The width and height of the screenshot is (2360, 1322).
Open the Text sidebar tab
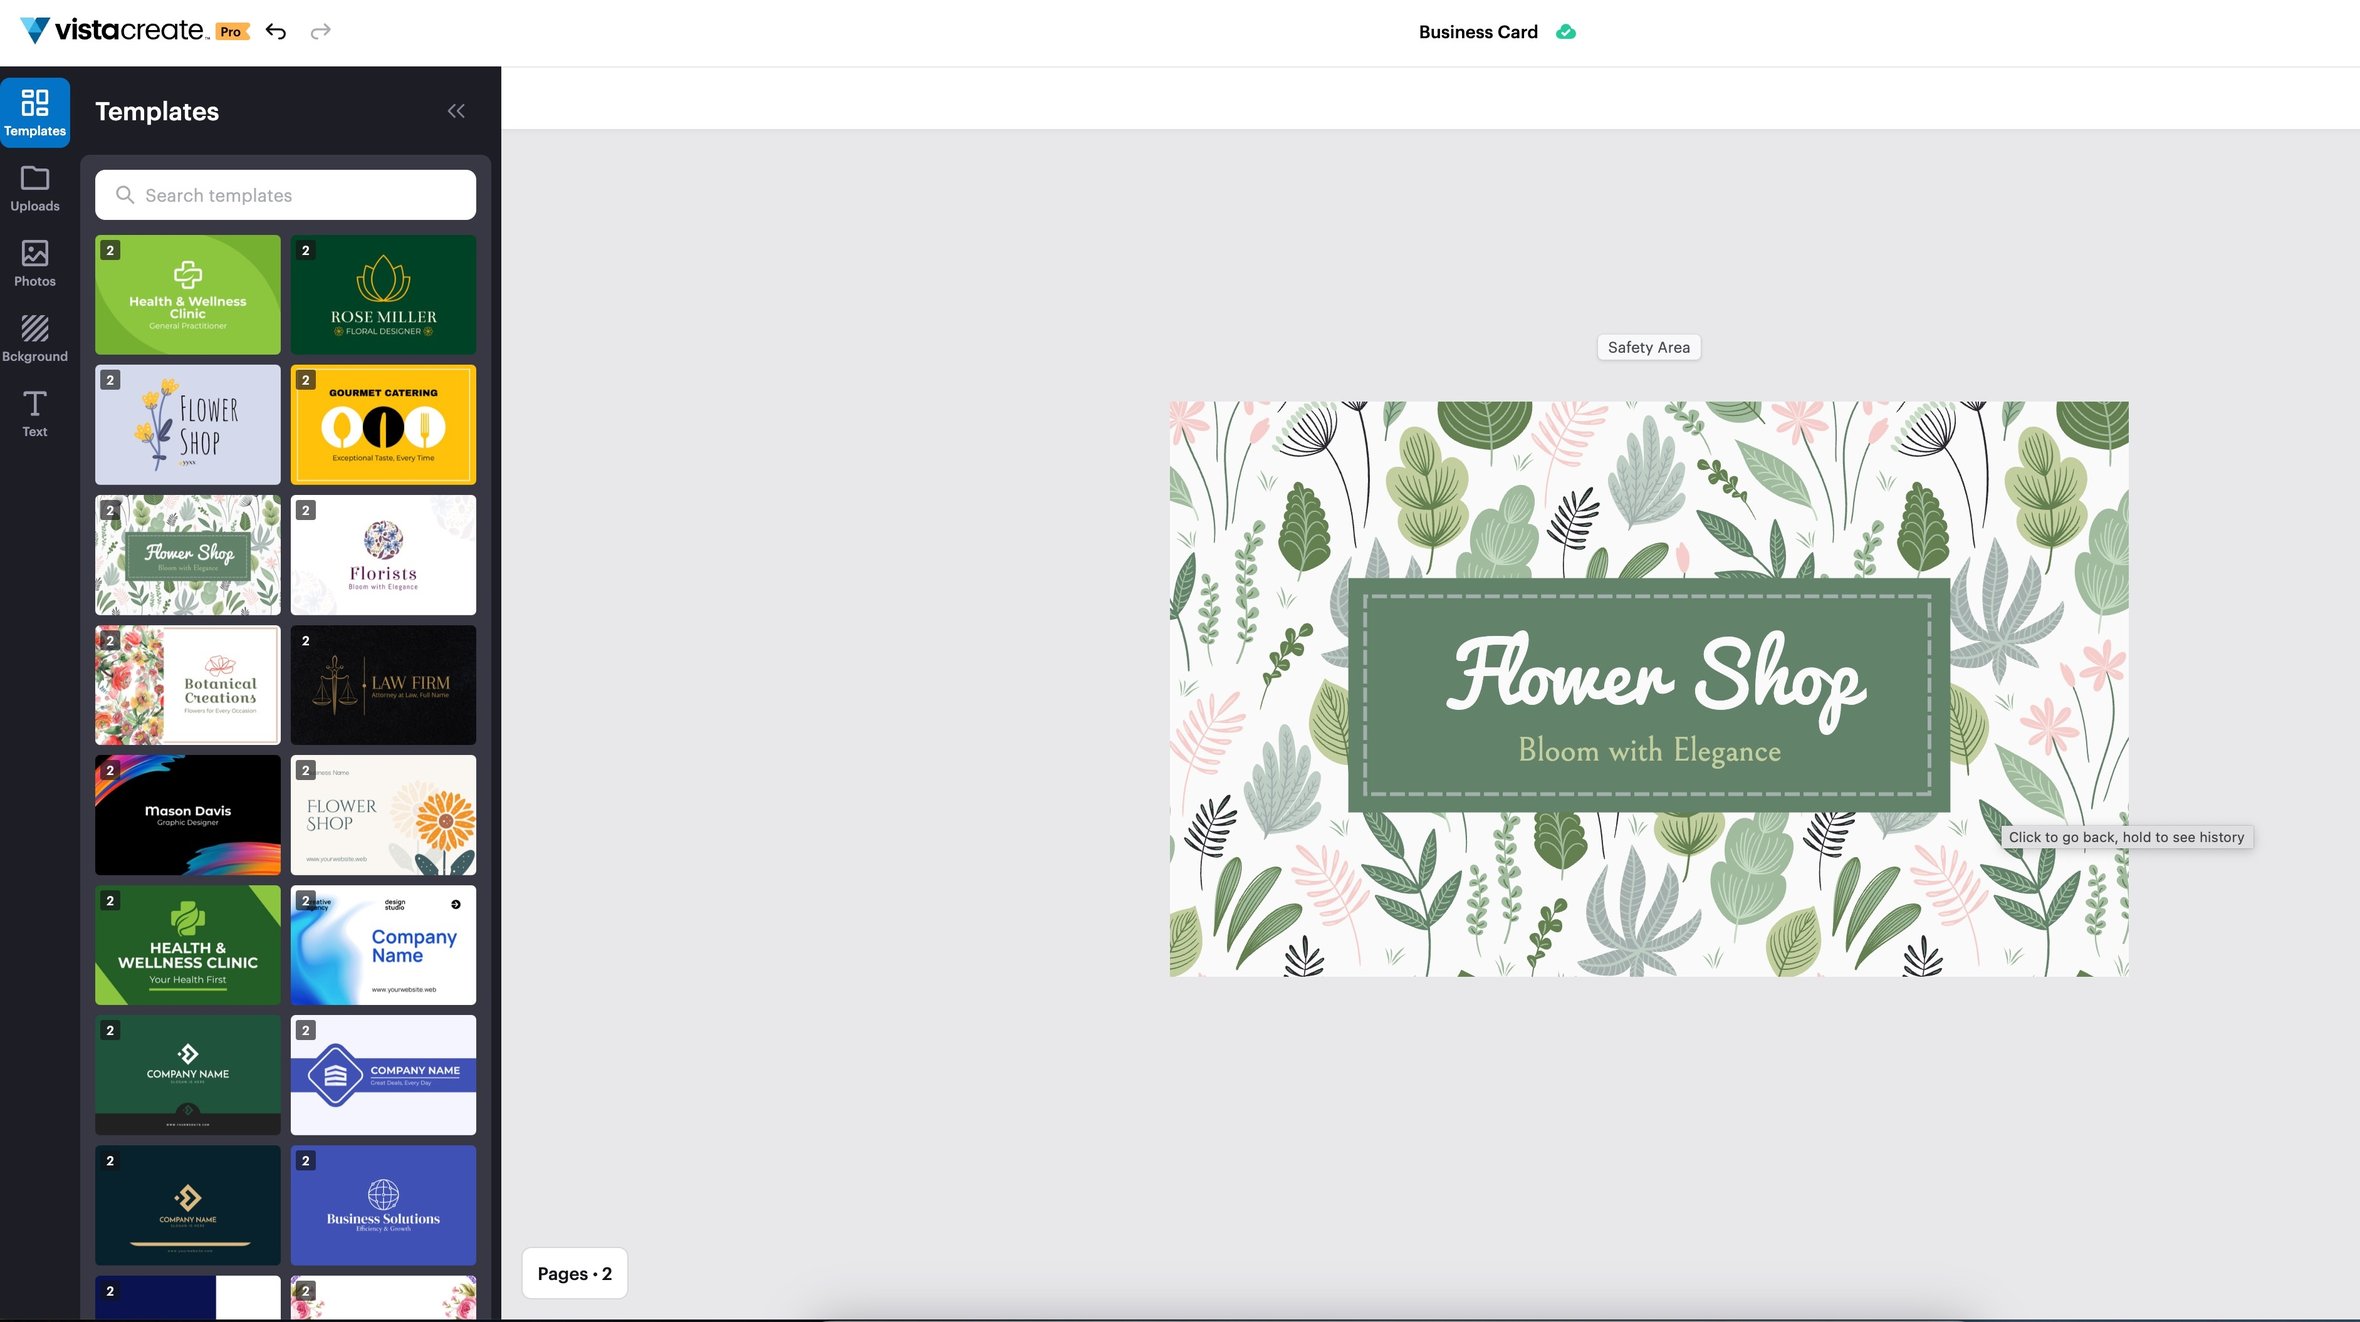(35, 413)
